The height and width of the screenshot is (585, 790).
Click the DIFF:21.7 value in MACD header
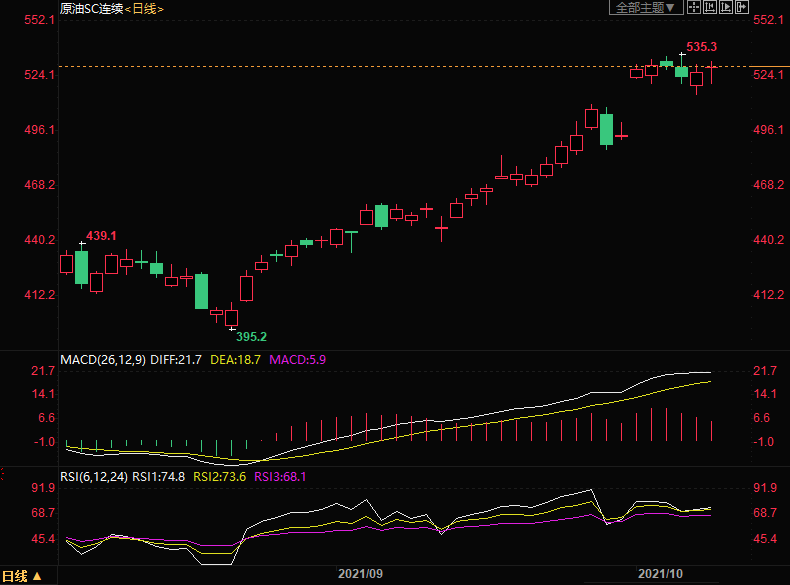click(x=176, y=359)
